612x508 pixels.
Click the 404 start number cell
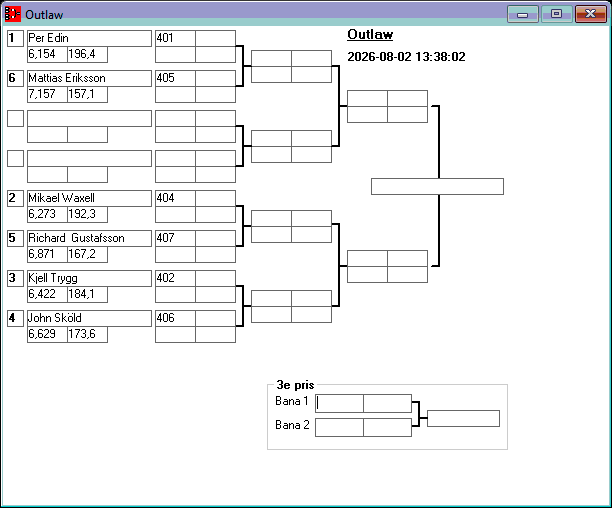pos(175,198)
